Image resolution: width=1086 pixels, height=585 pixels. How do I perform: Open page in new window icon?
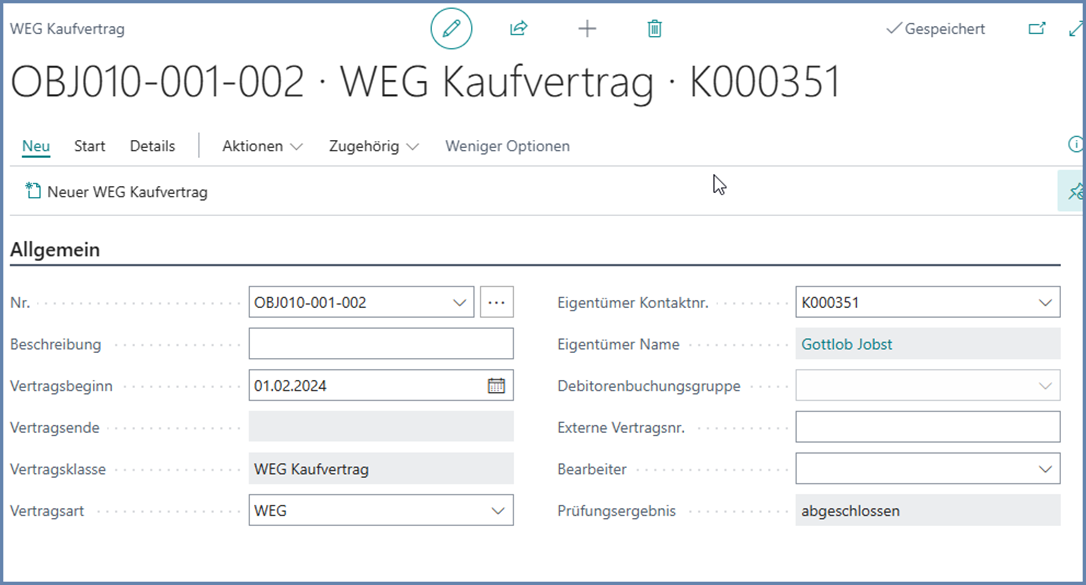1036,28
